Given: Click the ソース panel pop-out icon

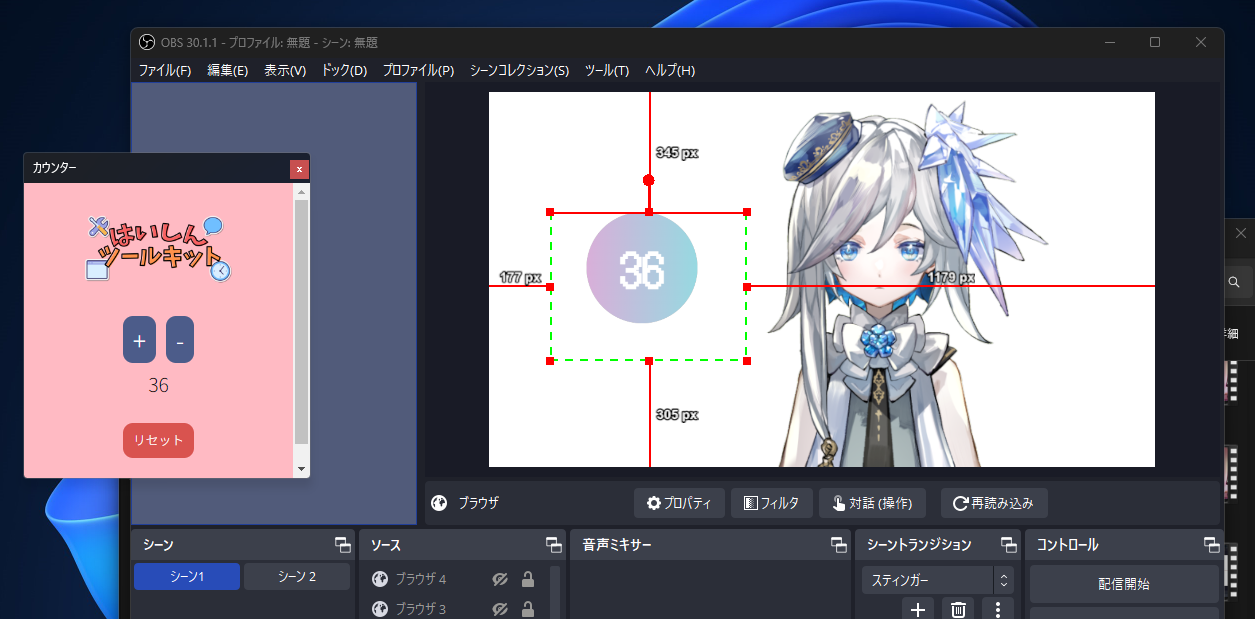Looking at the screenshot, I should click(553, 545).
